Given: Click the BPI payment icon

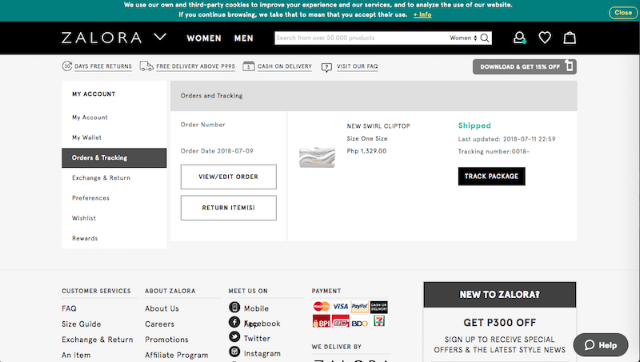Looking at the screenshot, I should 321,322.
